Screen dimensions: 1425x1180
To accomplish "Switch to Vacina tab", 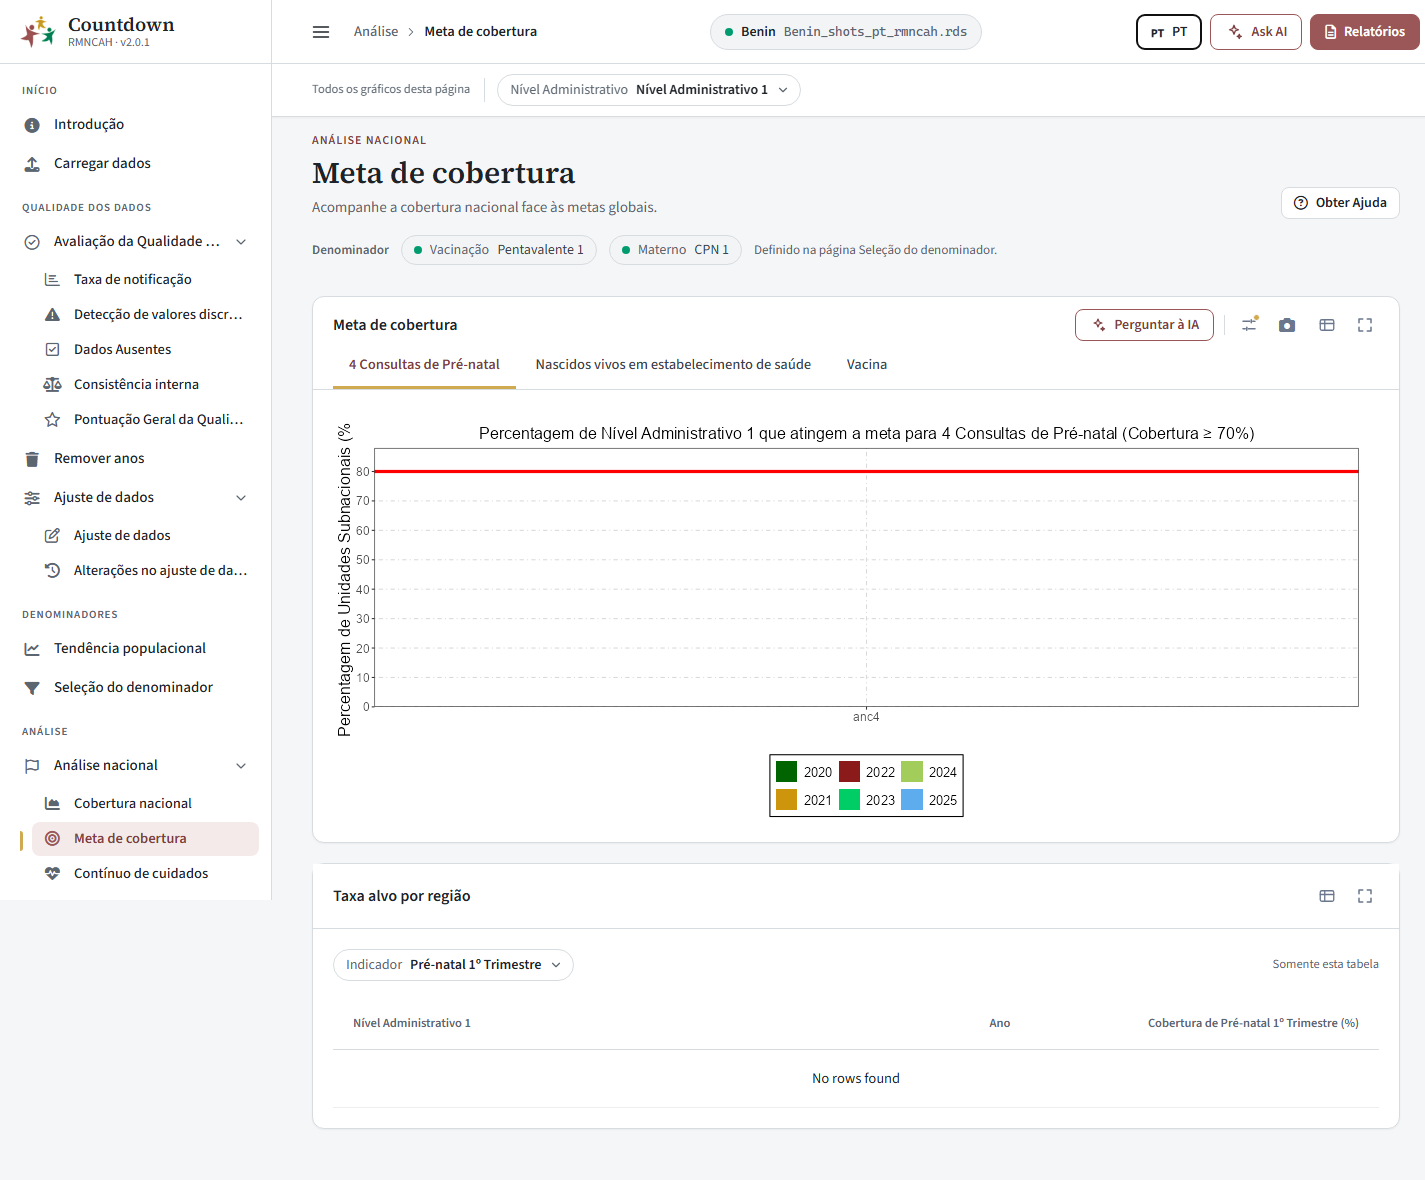I will click(867, 365).
